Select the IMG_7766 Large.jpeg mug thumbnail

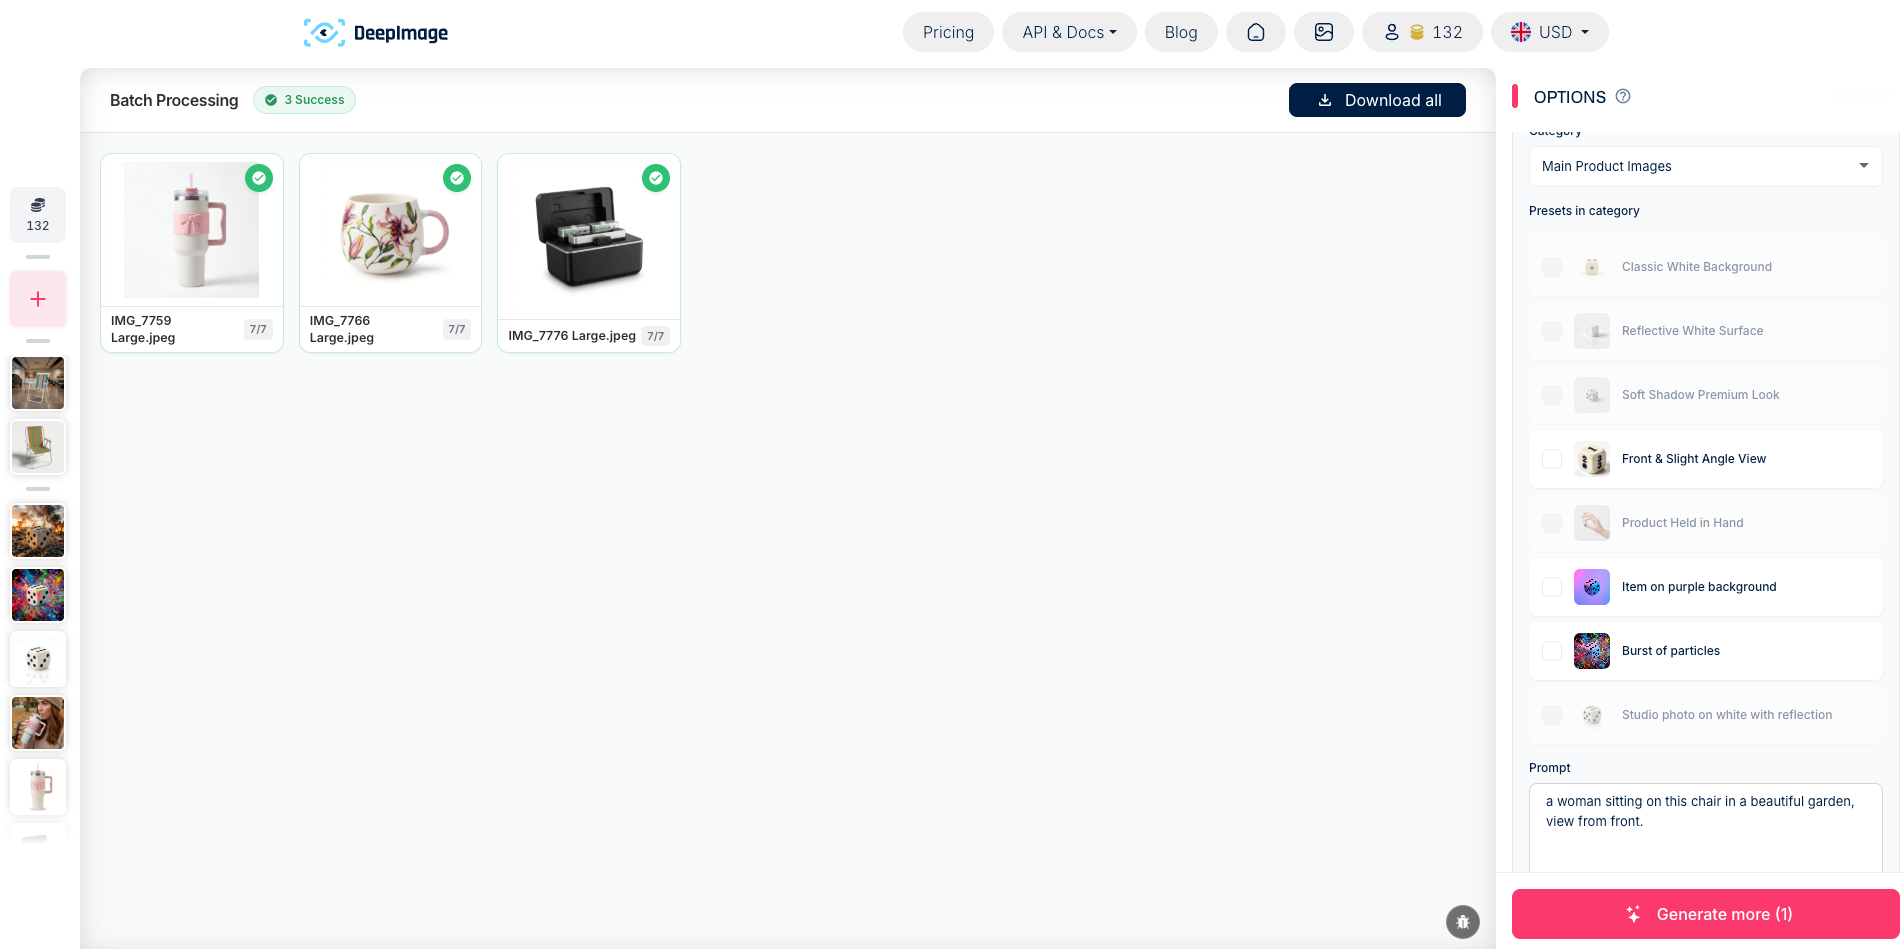pos(390,232)
